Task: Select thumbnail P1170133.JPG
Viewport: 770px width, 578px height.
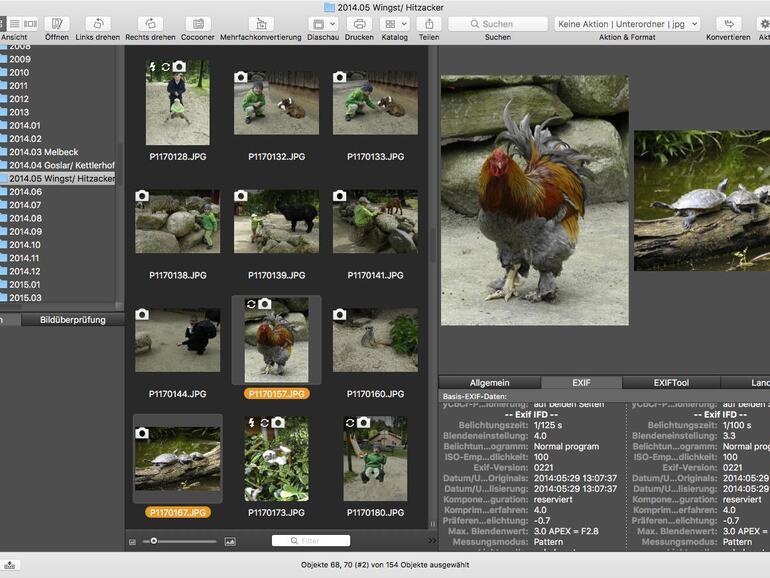Action: 375,103
